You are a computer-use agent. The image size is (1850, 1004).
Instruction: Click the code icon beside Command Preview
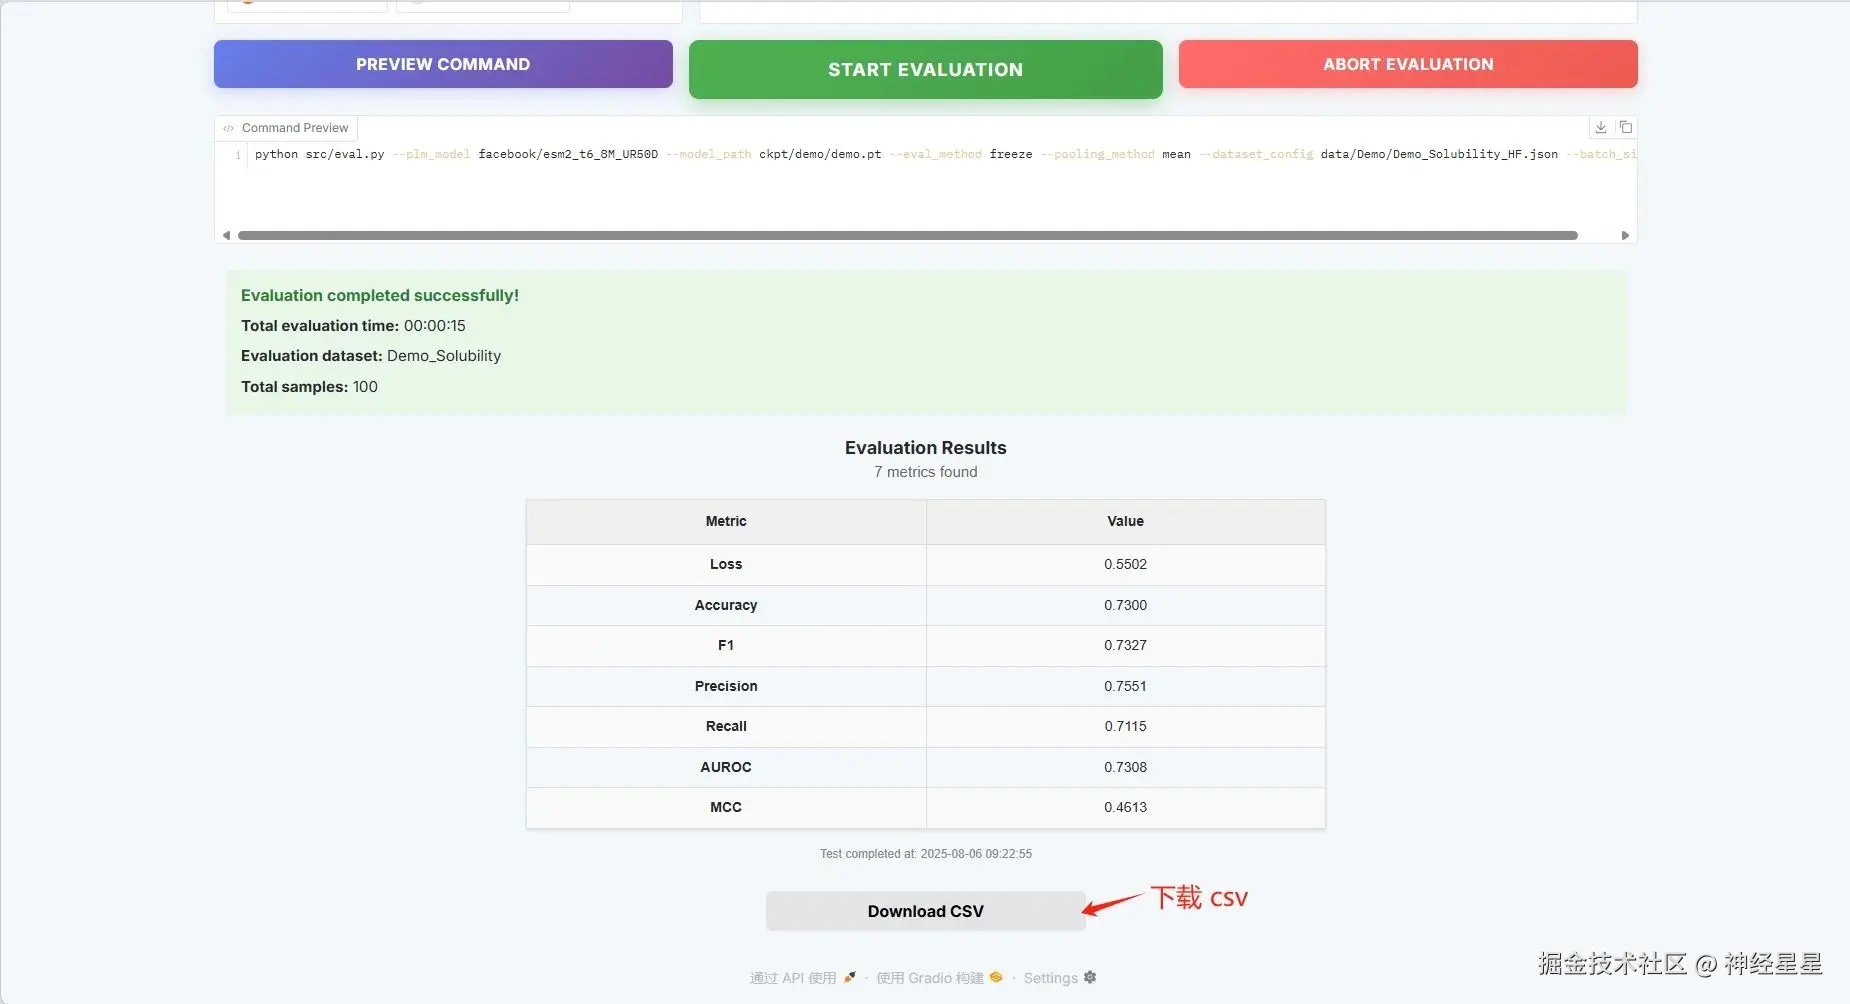(x=229, y=128)
